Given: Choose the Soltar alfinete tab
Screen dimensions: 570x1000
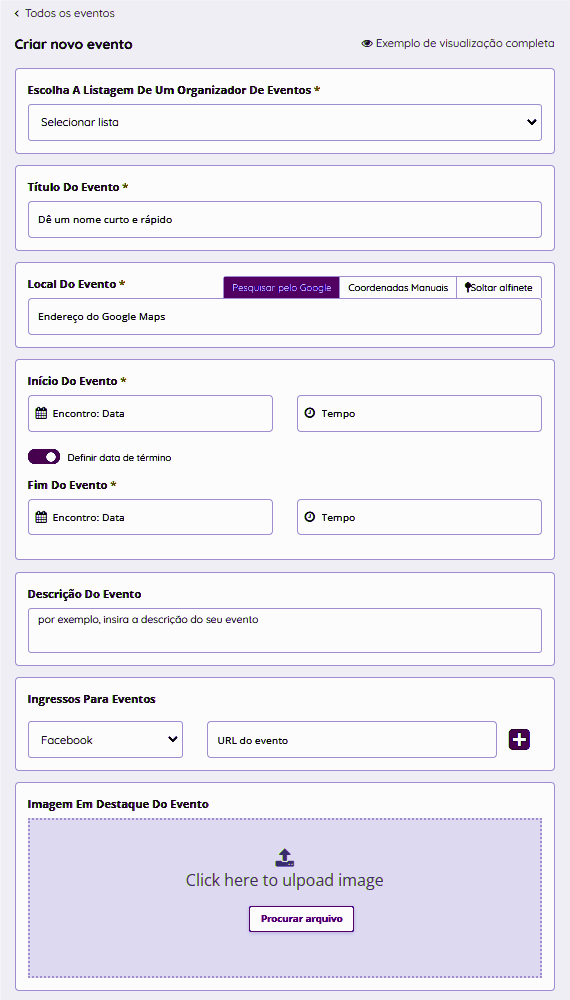Looking at the screenshot, I should point(499,288).
